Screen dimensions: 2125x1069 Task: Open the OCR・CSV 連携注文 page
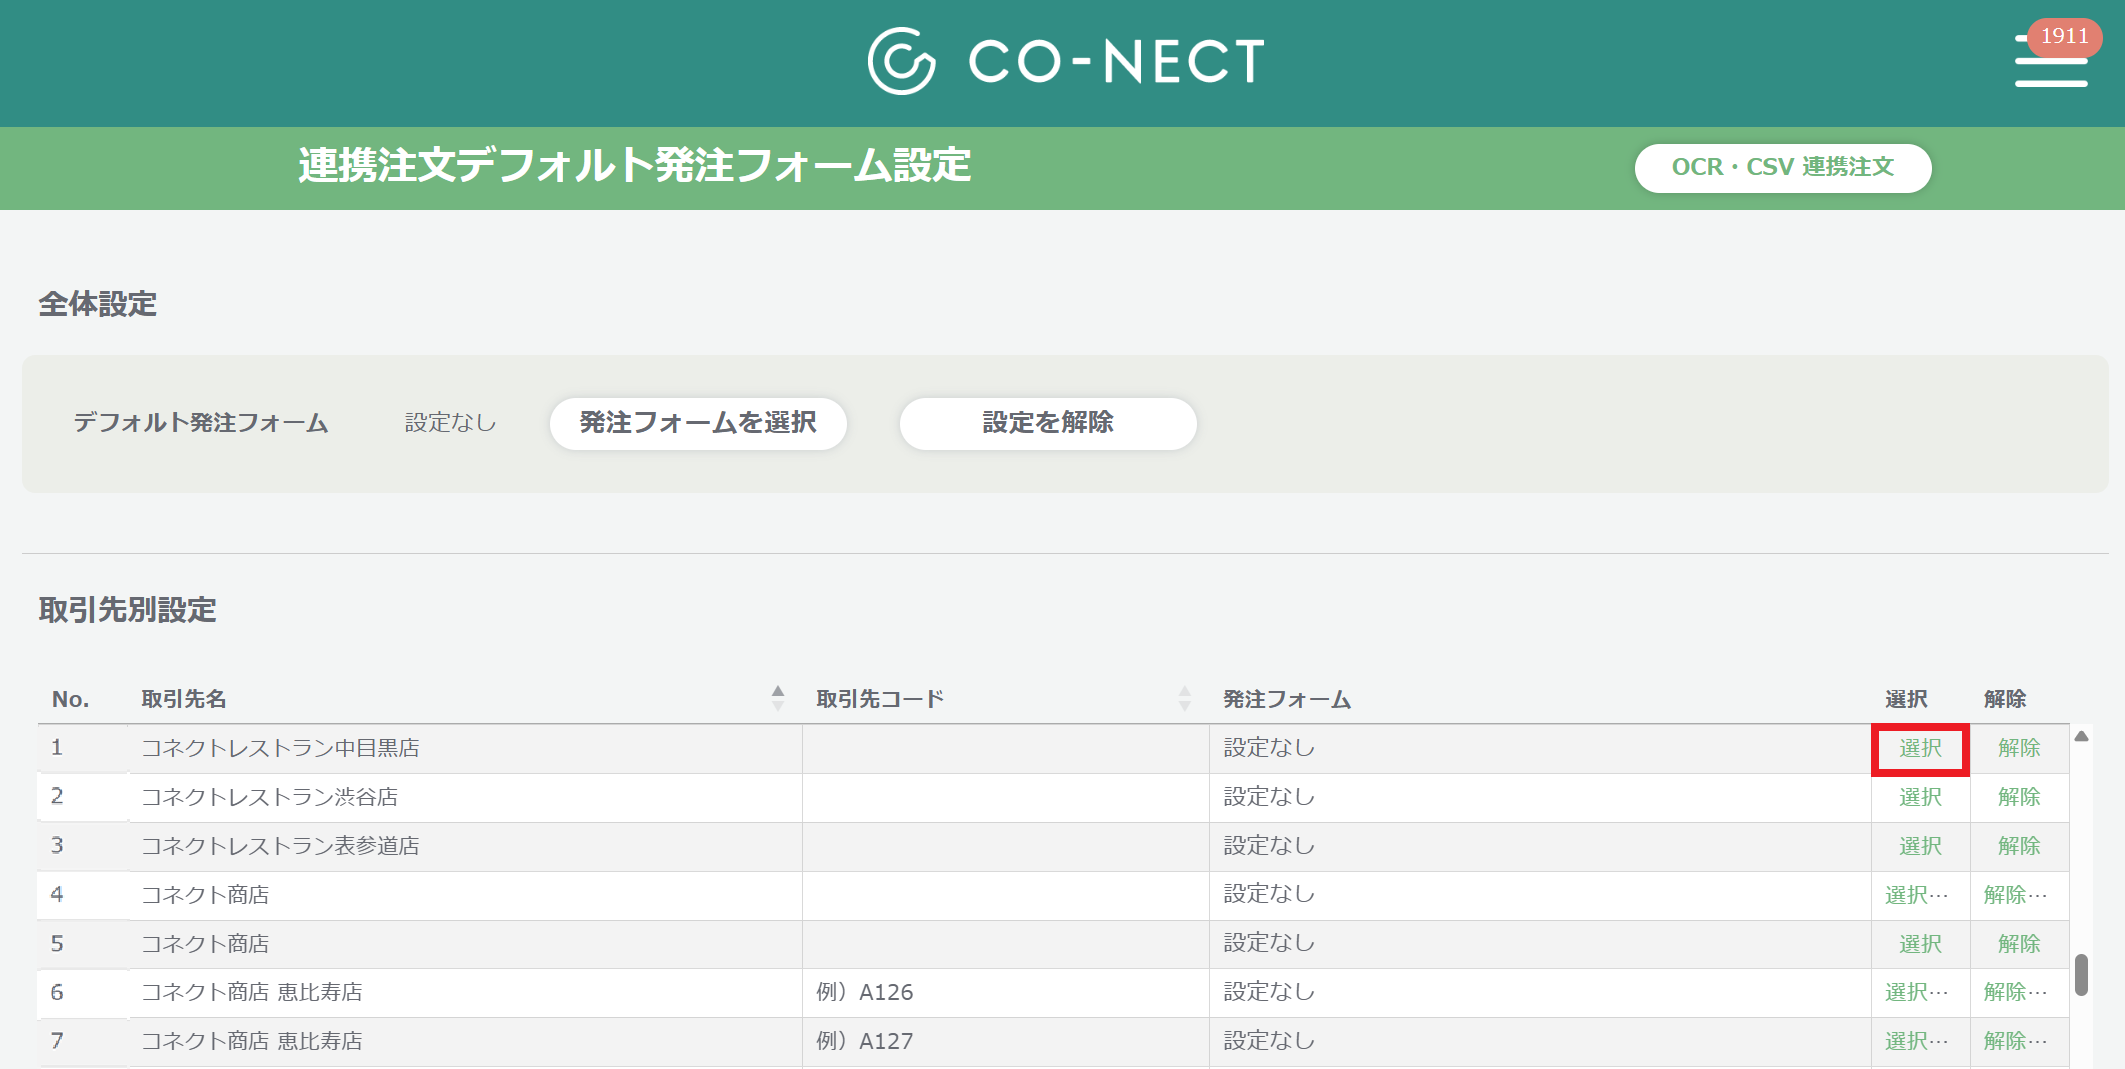point(1783,168)
